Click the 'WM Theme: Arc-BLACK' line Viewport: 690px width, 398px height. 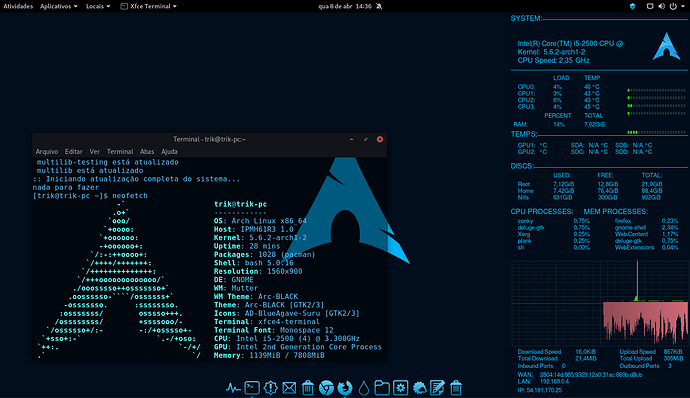[256, 296]
